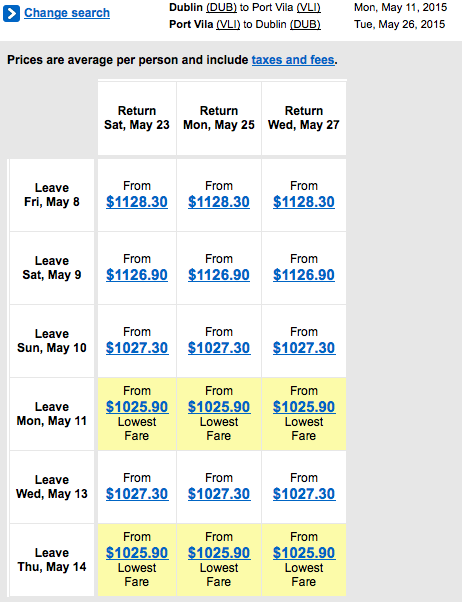Select $1128.30 fare, leave May 8, return May 27
This screenshot has width=462, height=602.
(304, 202)
